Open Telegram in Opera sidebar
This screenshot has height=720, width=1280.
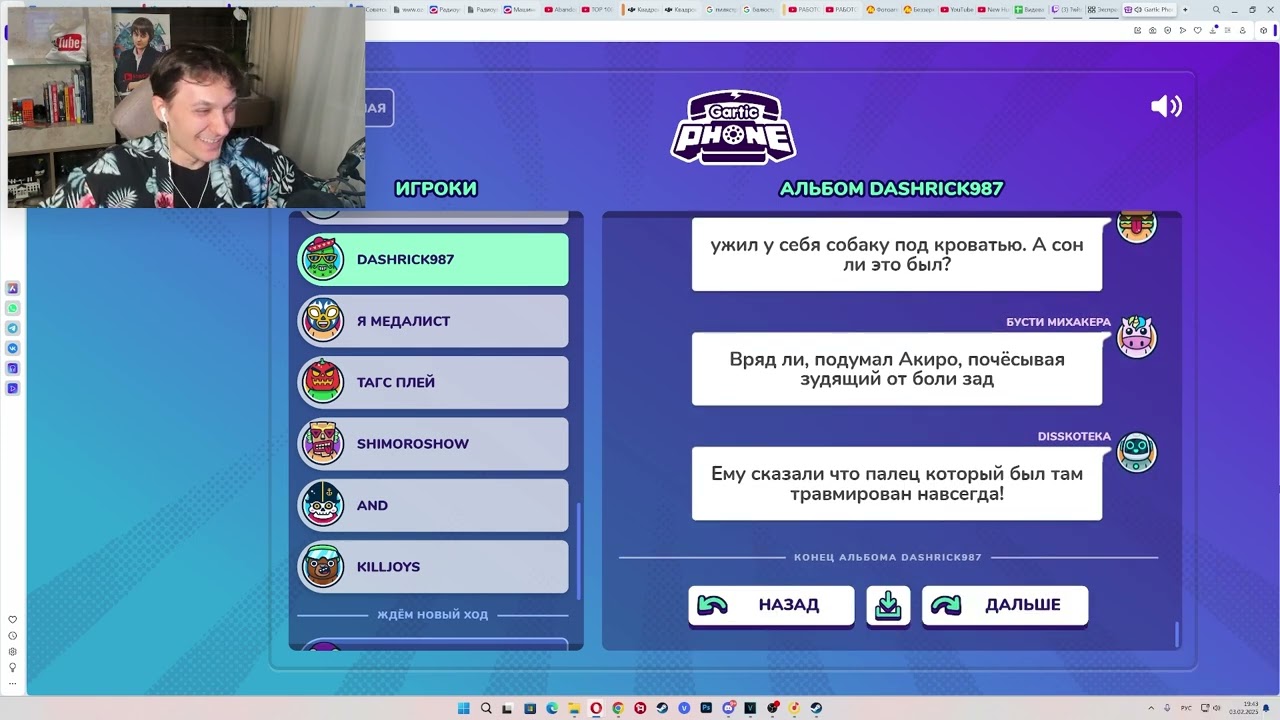(13, 328)
